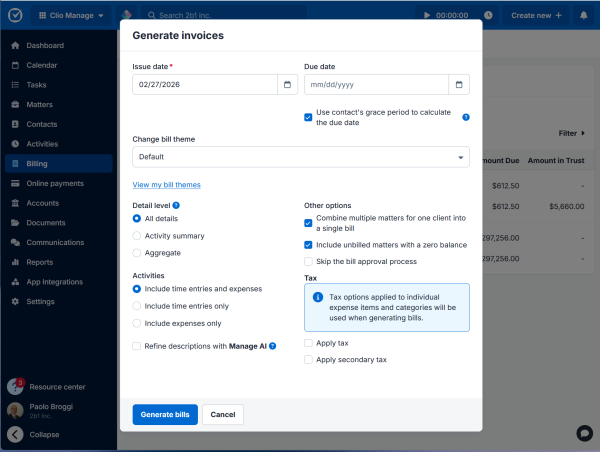The image size is (600, 452).
Task: Check Skip the bill approval process
Action: tap(308, 261)
